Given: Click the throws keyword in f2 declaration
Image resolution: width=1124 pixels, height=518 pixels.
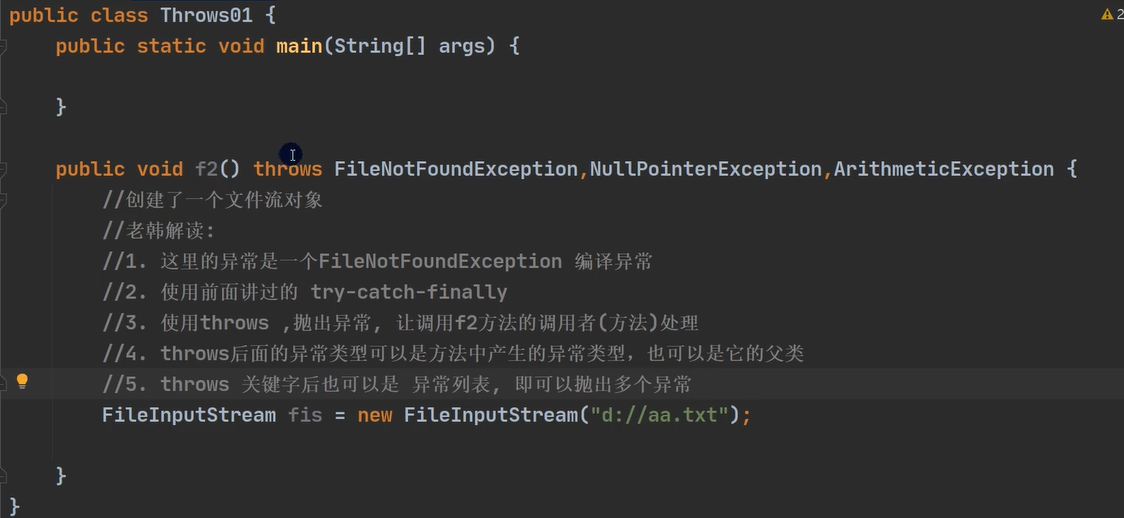Looking at the screenshot, I should pyautogui.click(x=288, y=169).
